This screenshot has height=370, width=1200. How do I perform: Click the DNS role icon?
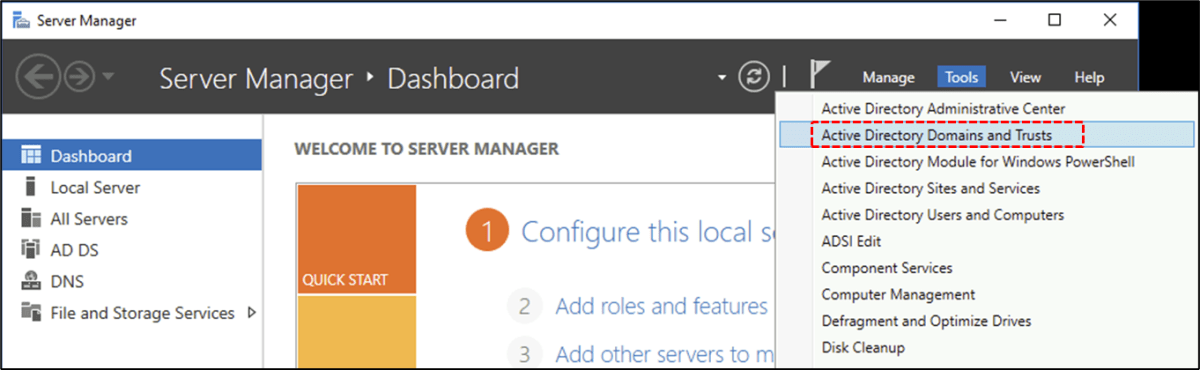pyautogui.click(x=31, y=281)
